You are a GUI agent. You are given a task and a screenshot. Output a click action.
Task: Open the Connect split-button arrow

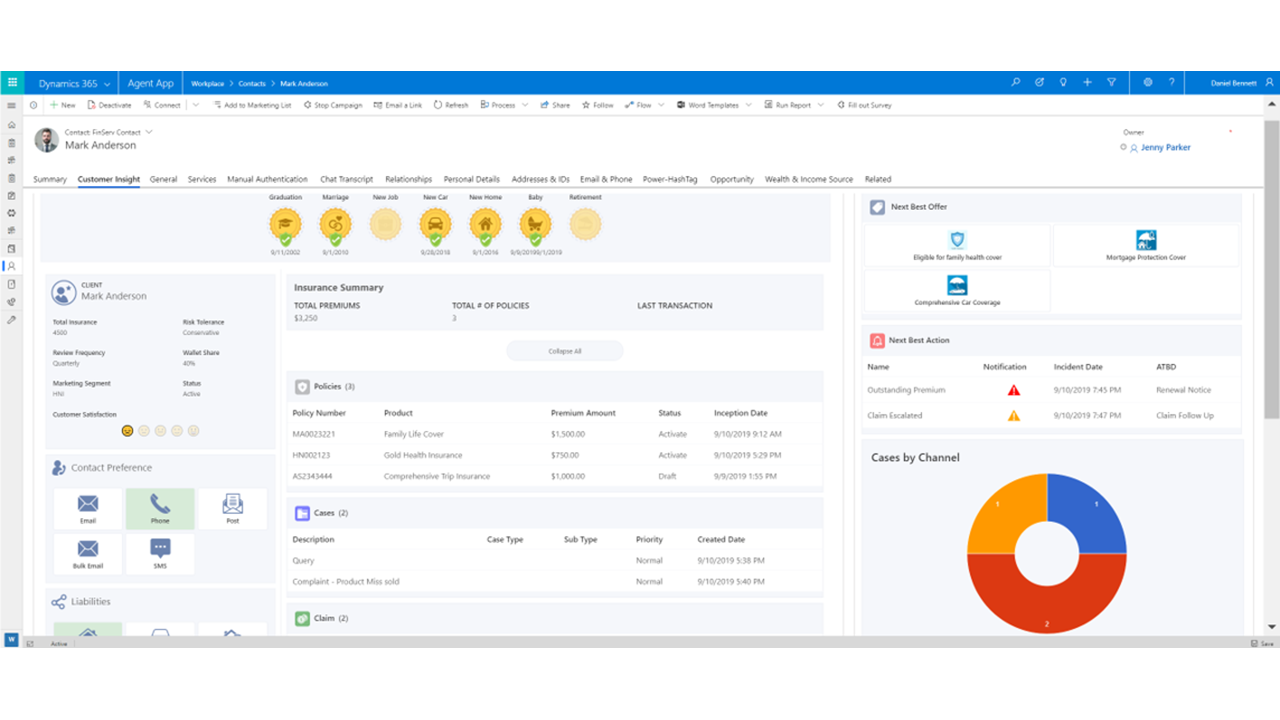point(195,105)
